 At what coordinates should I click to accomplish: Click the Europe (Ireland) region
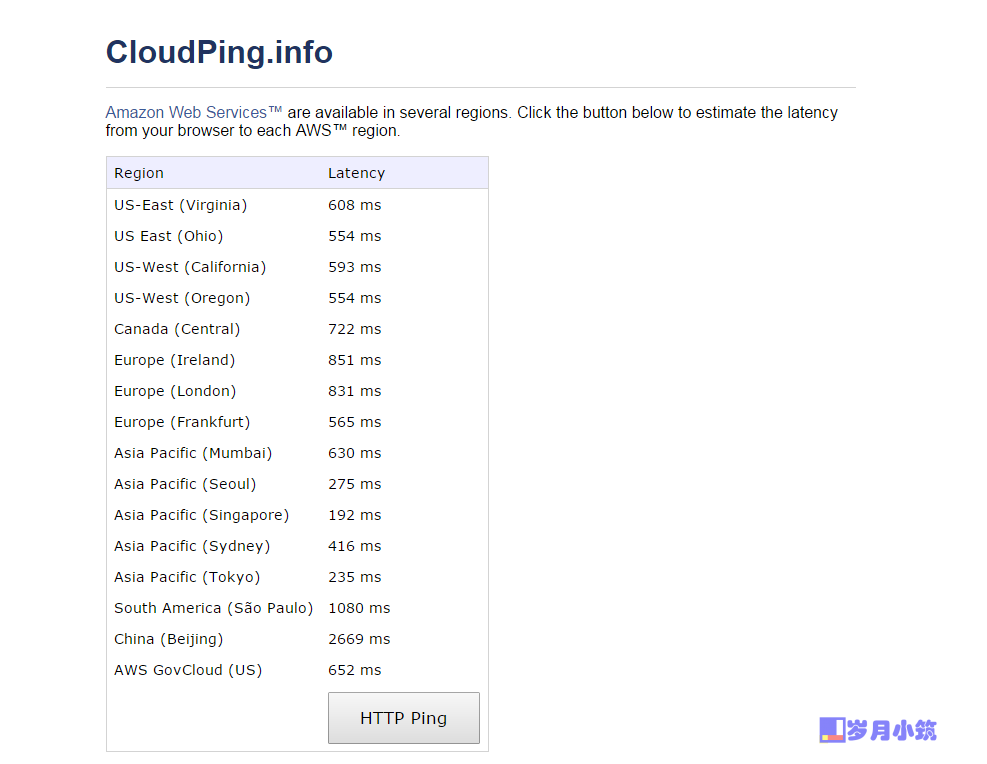(174, 360)
